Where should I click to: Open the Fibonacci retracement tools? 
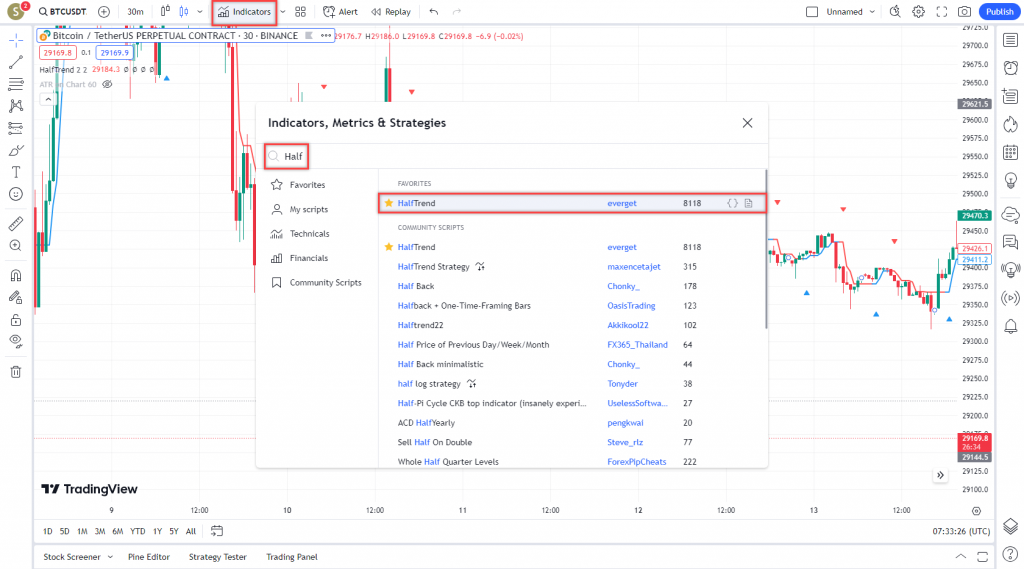pos(16,84)
